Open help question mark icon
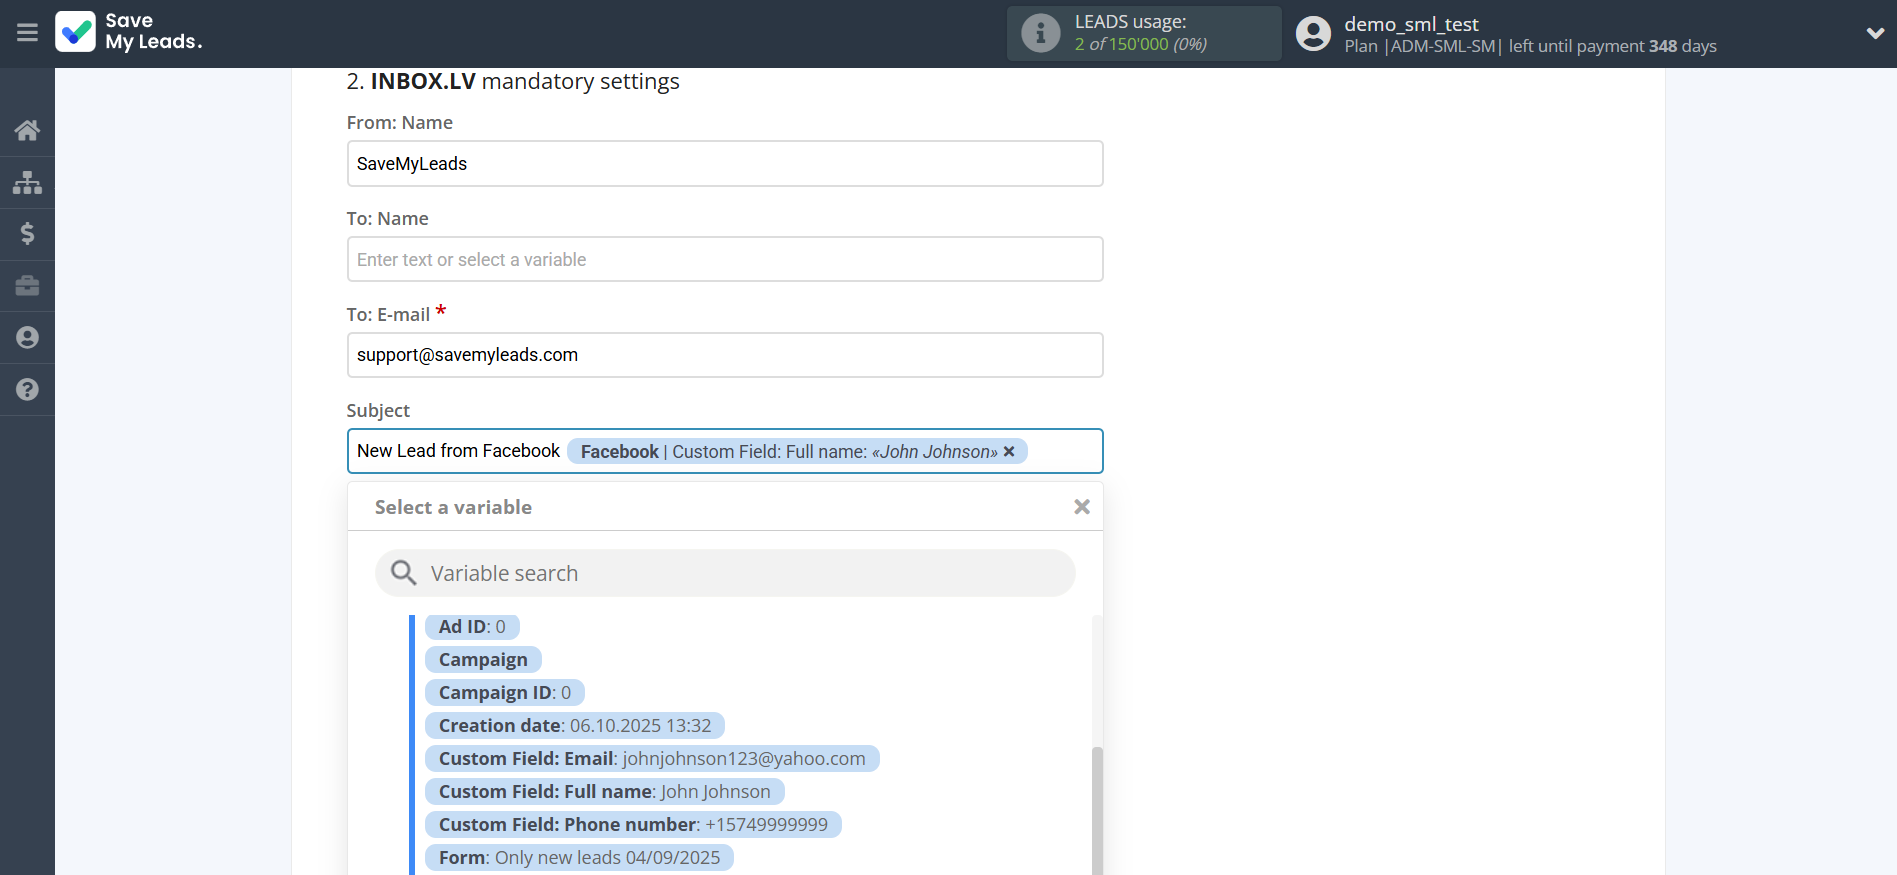This screenshot has width=1897, height=875. click(27, 390)
